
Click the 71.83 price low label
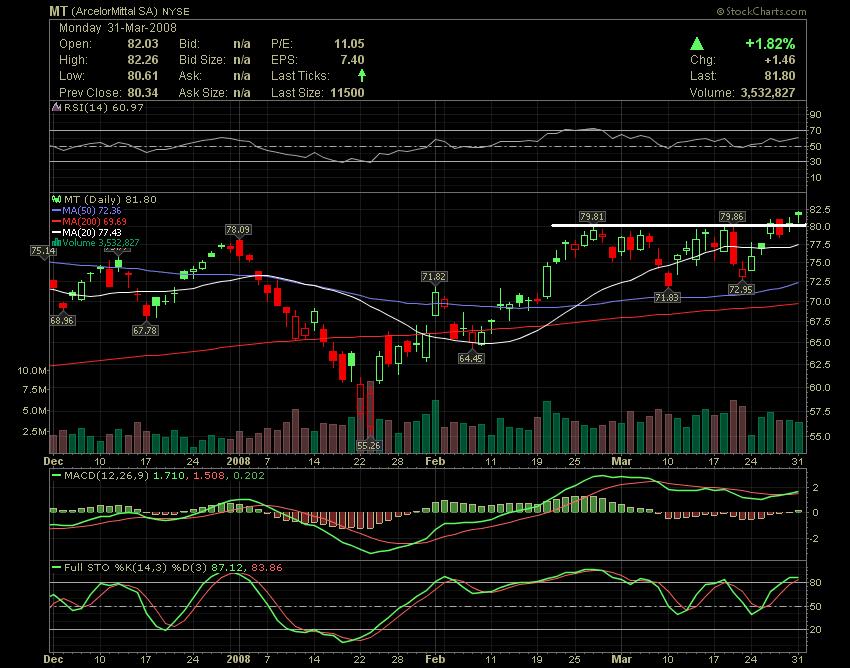[x=667, y=298]
